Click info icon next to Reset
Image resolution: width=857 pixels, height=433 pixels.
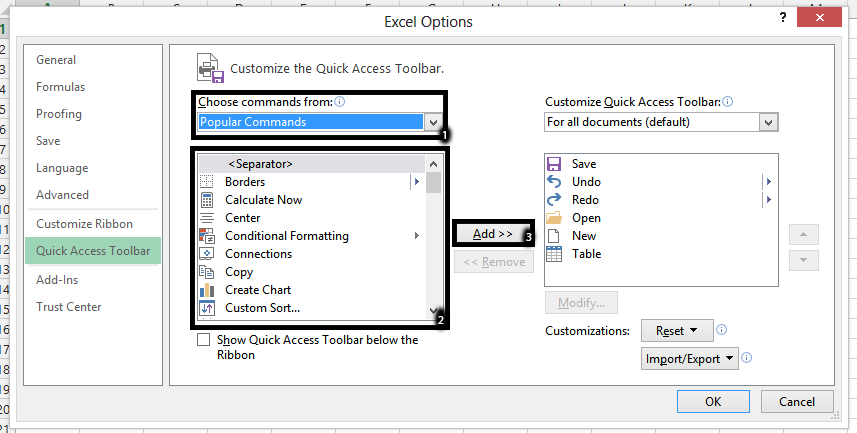point(721,330)
